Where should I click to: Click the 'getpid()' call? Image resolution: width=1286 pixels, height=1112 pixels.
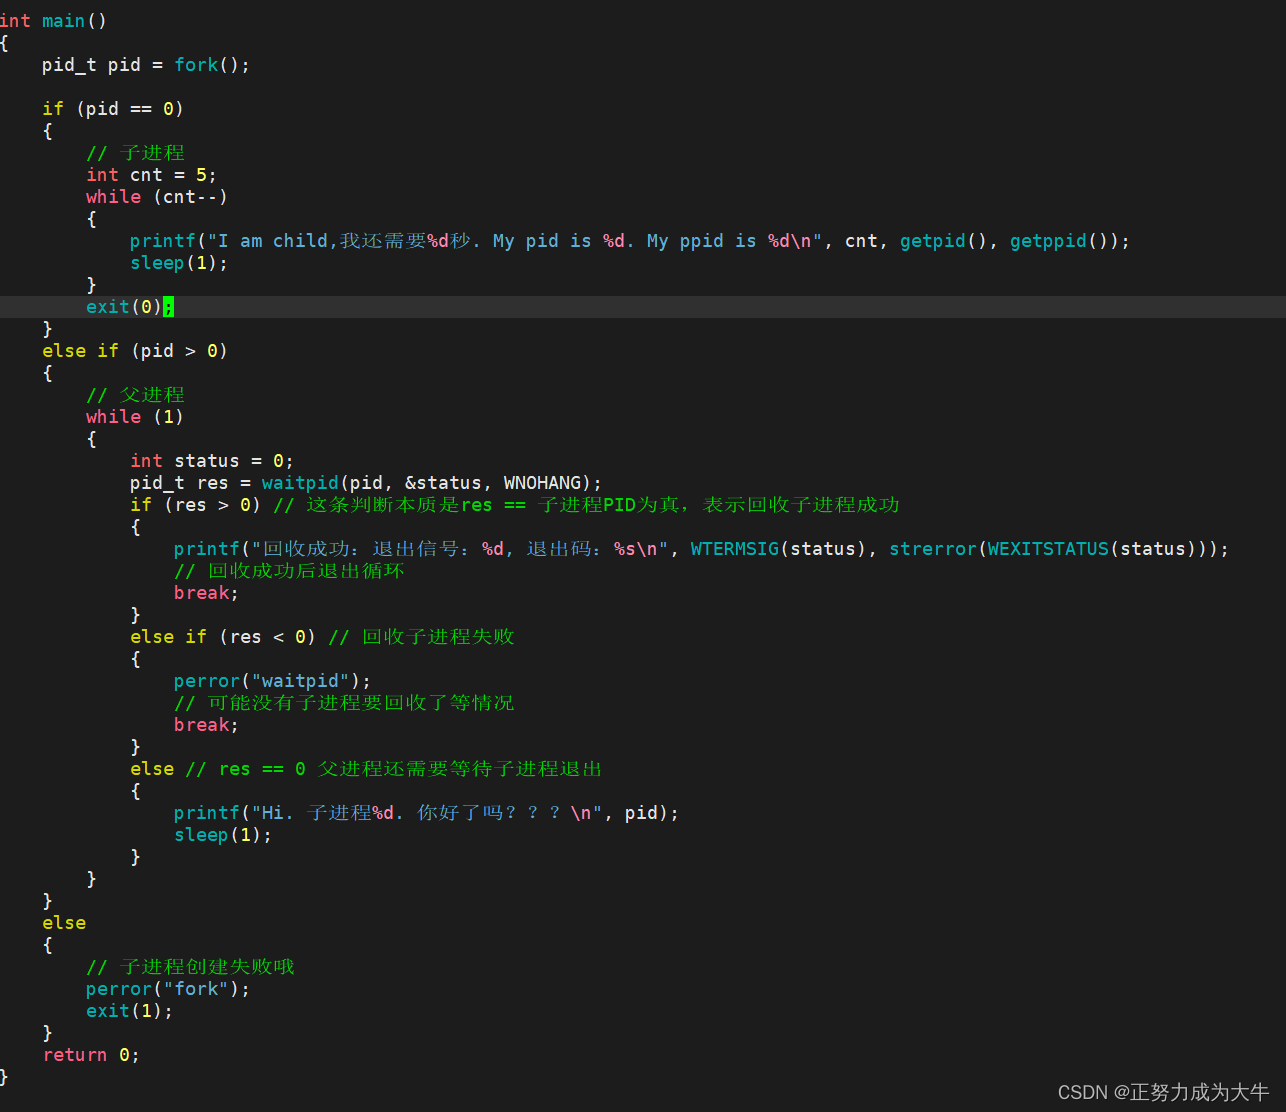coord(944,241)
